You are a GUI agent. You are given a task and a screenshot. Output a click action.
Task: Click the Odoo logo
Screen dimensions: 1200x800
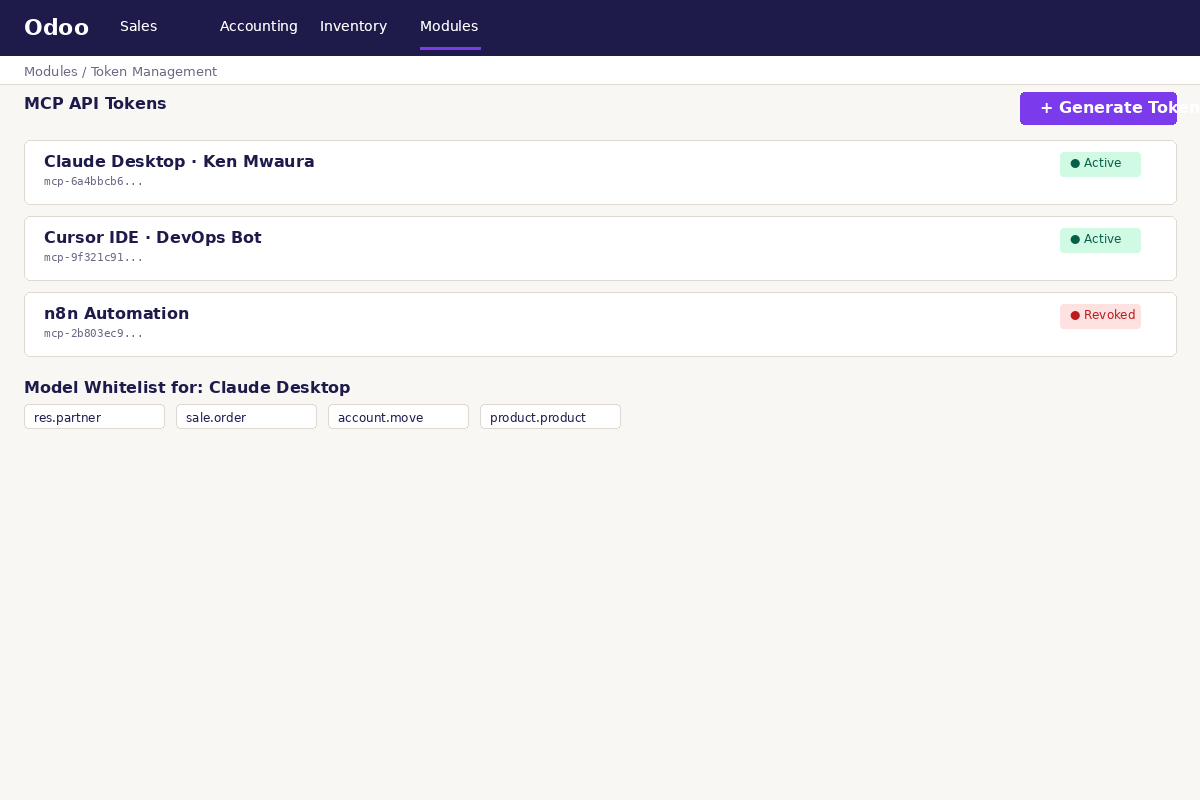(56, 27)
